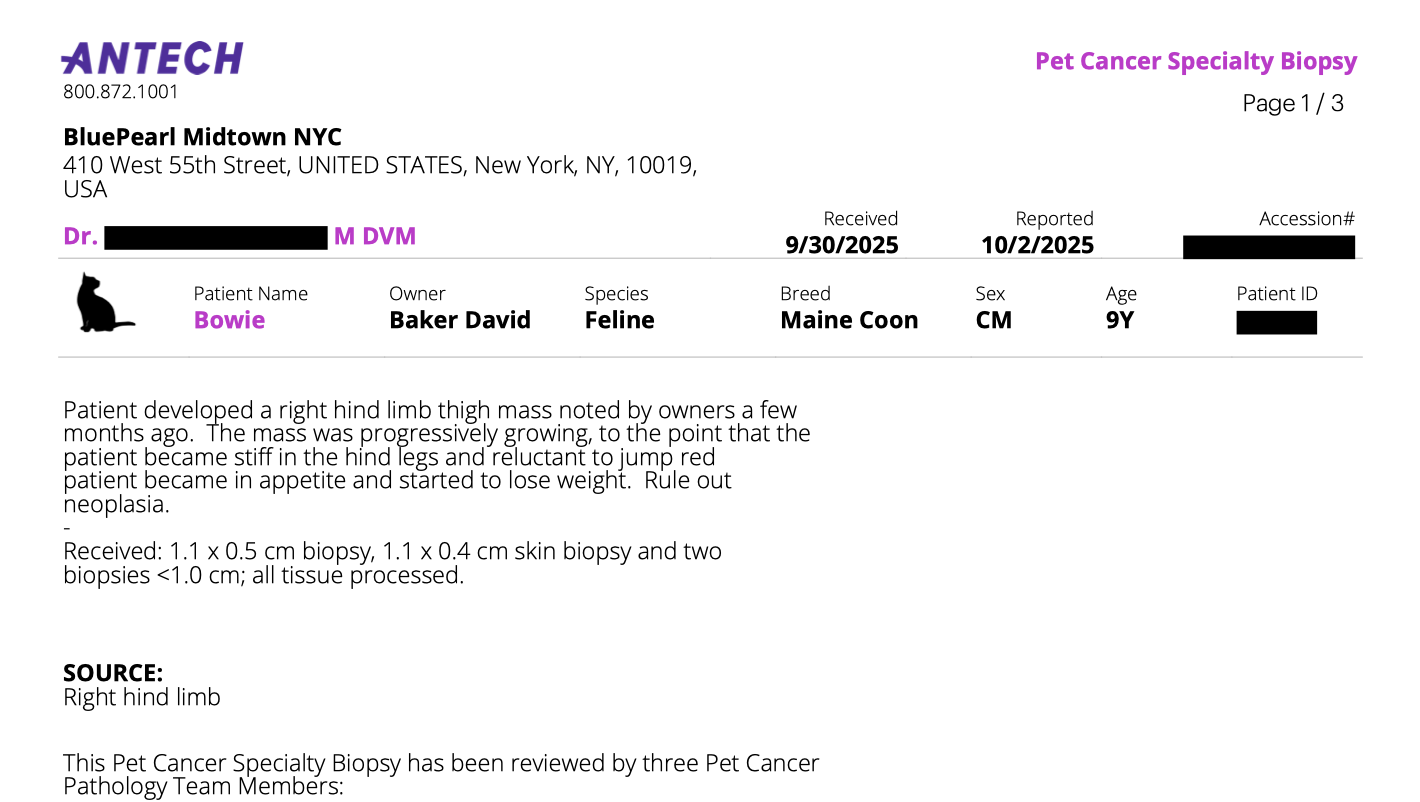The image size is (1420, 802).
Task: Click the Received date 9/30/2025
Action: tap(841, 245)
